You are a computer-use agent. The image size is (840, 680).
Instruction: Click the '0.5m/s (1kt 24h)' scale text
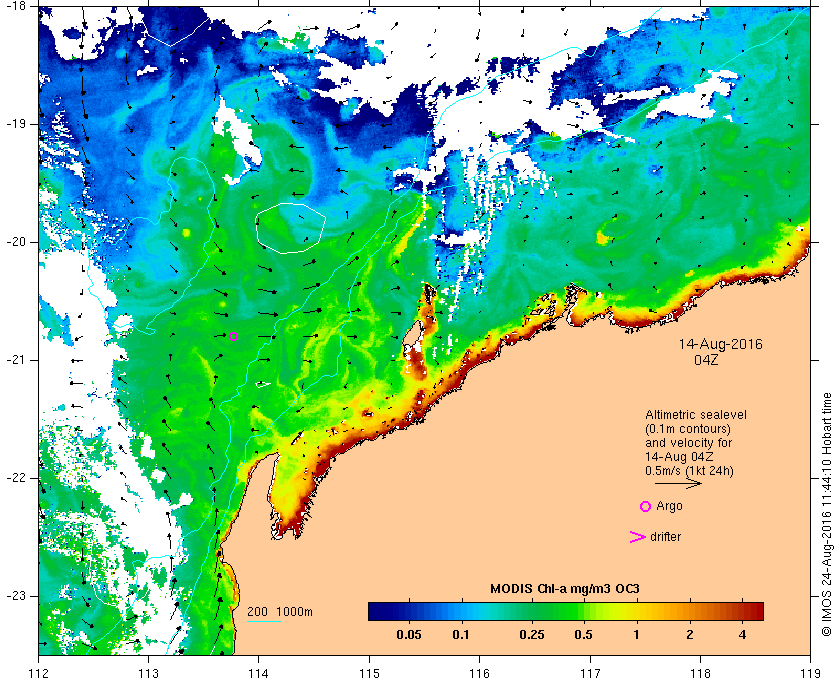coord(689,471)
